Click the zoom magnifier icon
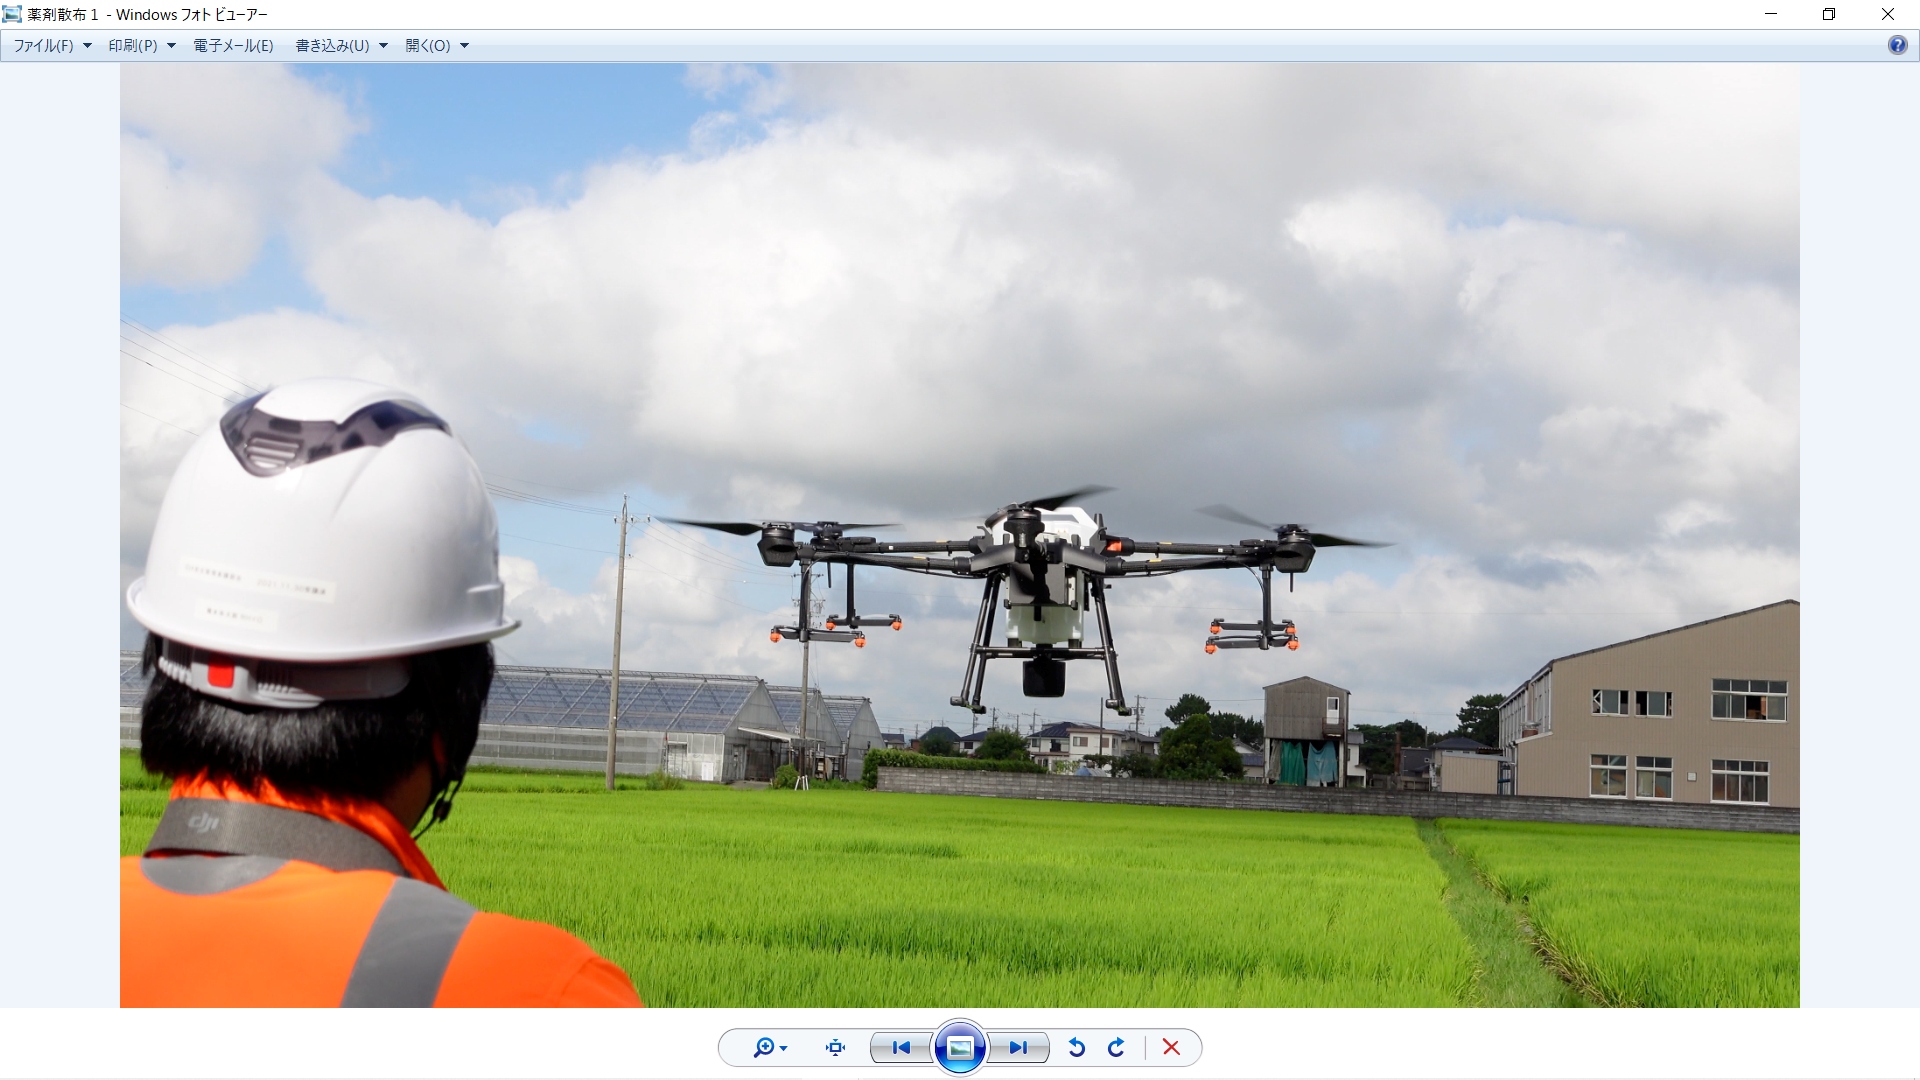This screenshot has width=1920, height=1080. [x=764, y=1047]
